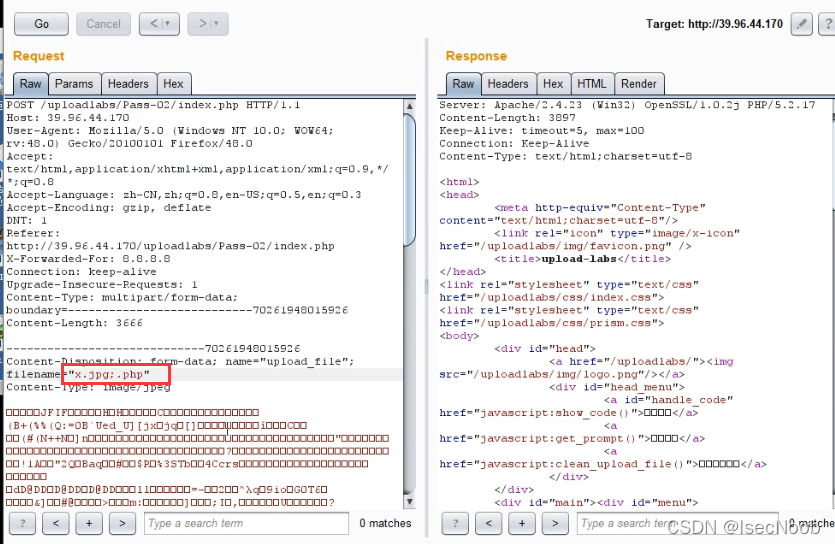The height and width of the screenshot is (544, 835).
Task: Open help via question mark beside target
Action: [827, 24]
